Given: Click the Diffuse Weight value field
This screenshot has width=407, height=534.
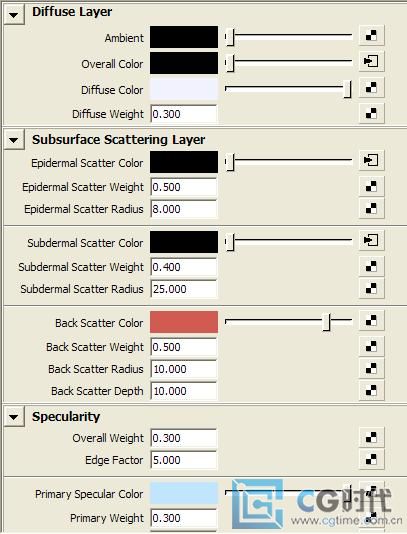Looking at the screenshot, I should 184,114.
